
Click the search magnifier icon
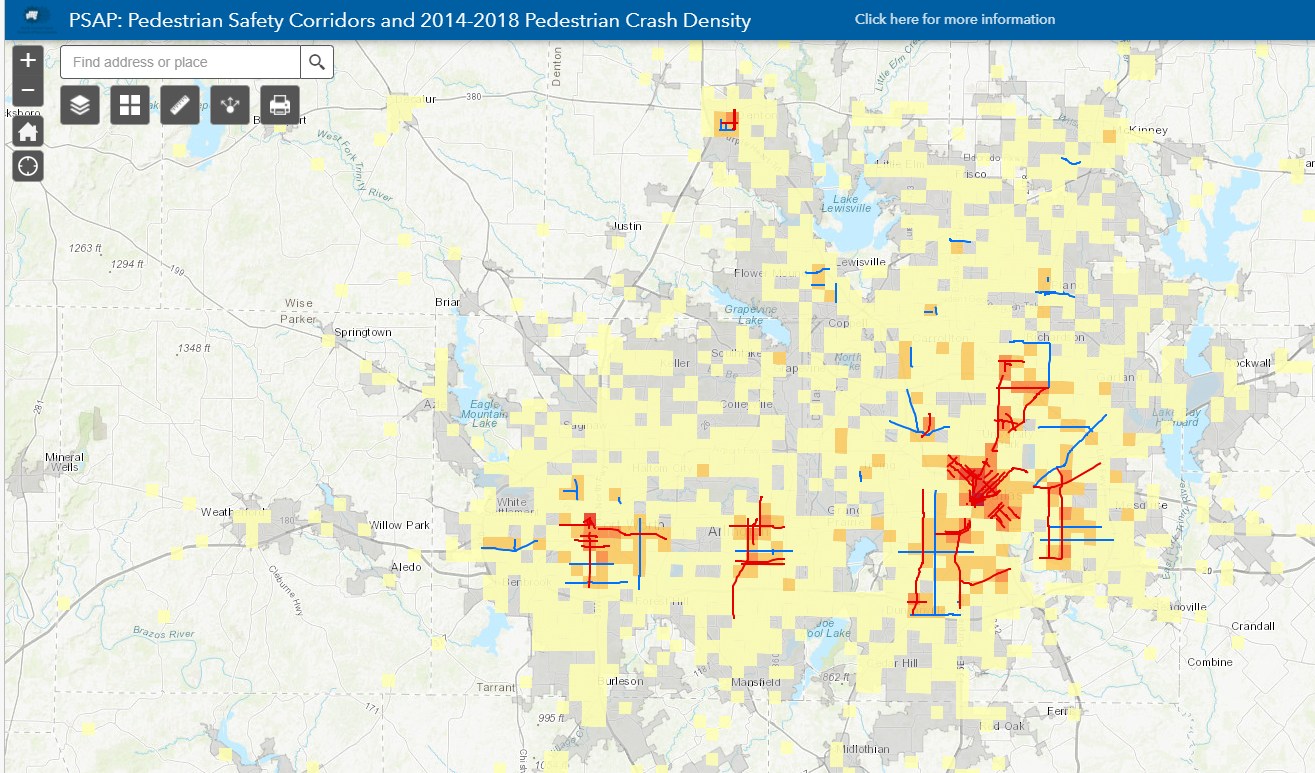317,61
